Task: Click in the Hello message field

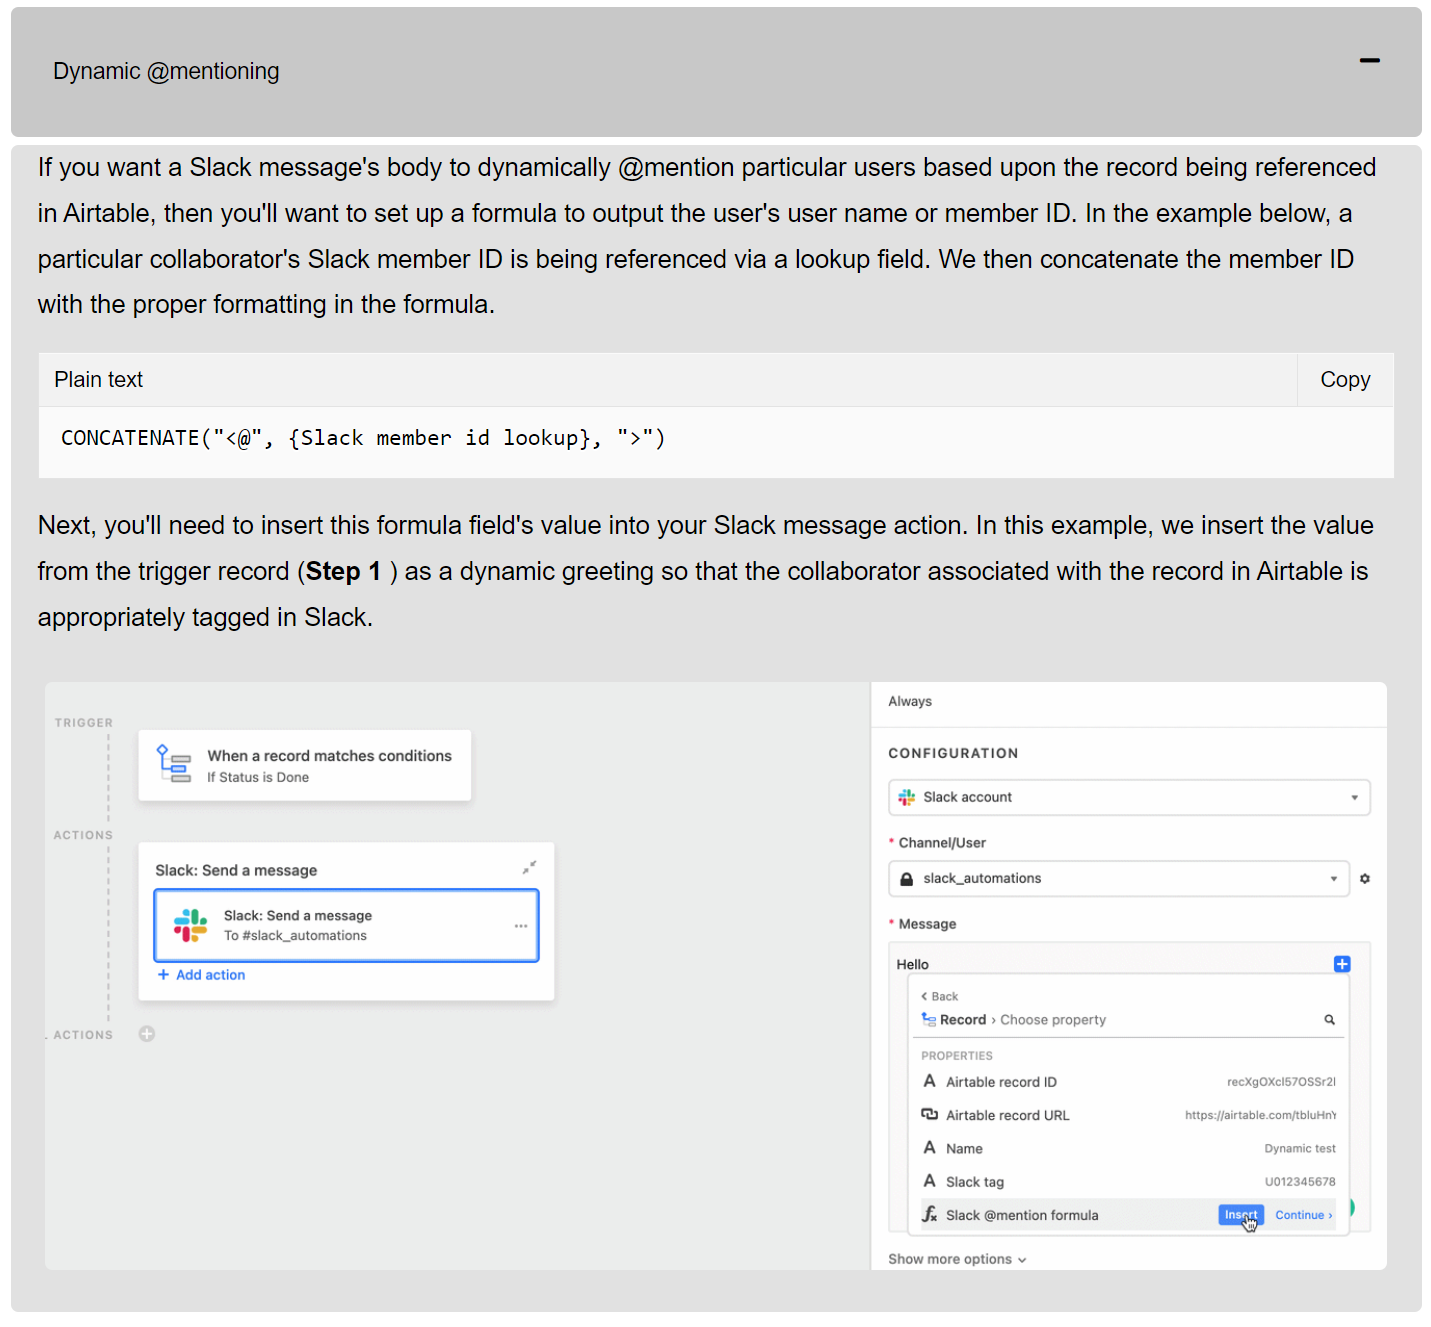Action: tap(1112, 964)
